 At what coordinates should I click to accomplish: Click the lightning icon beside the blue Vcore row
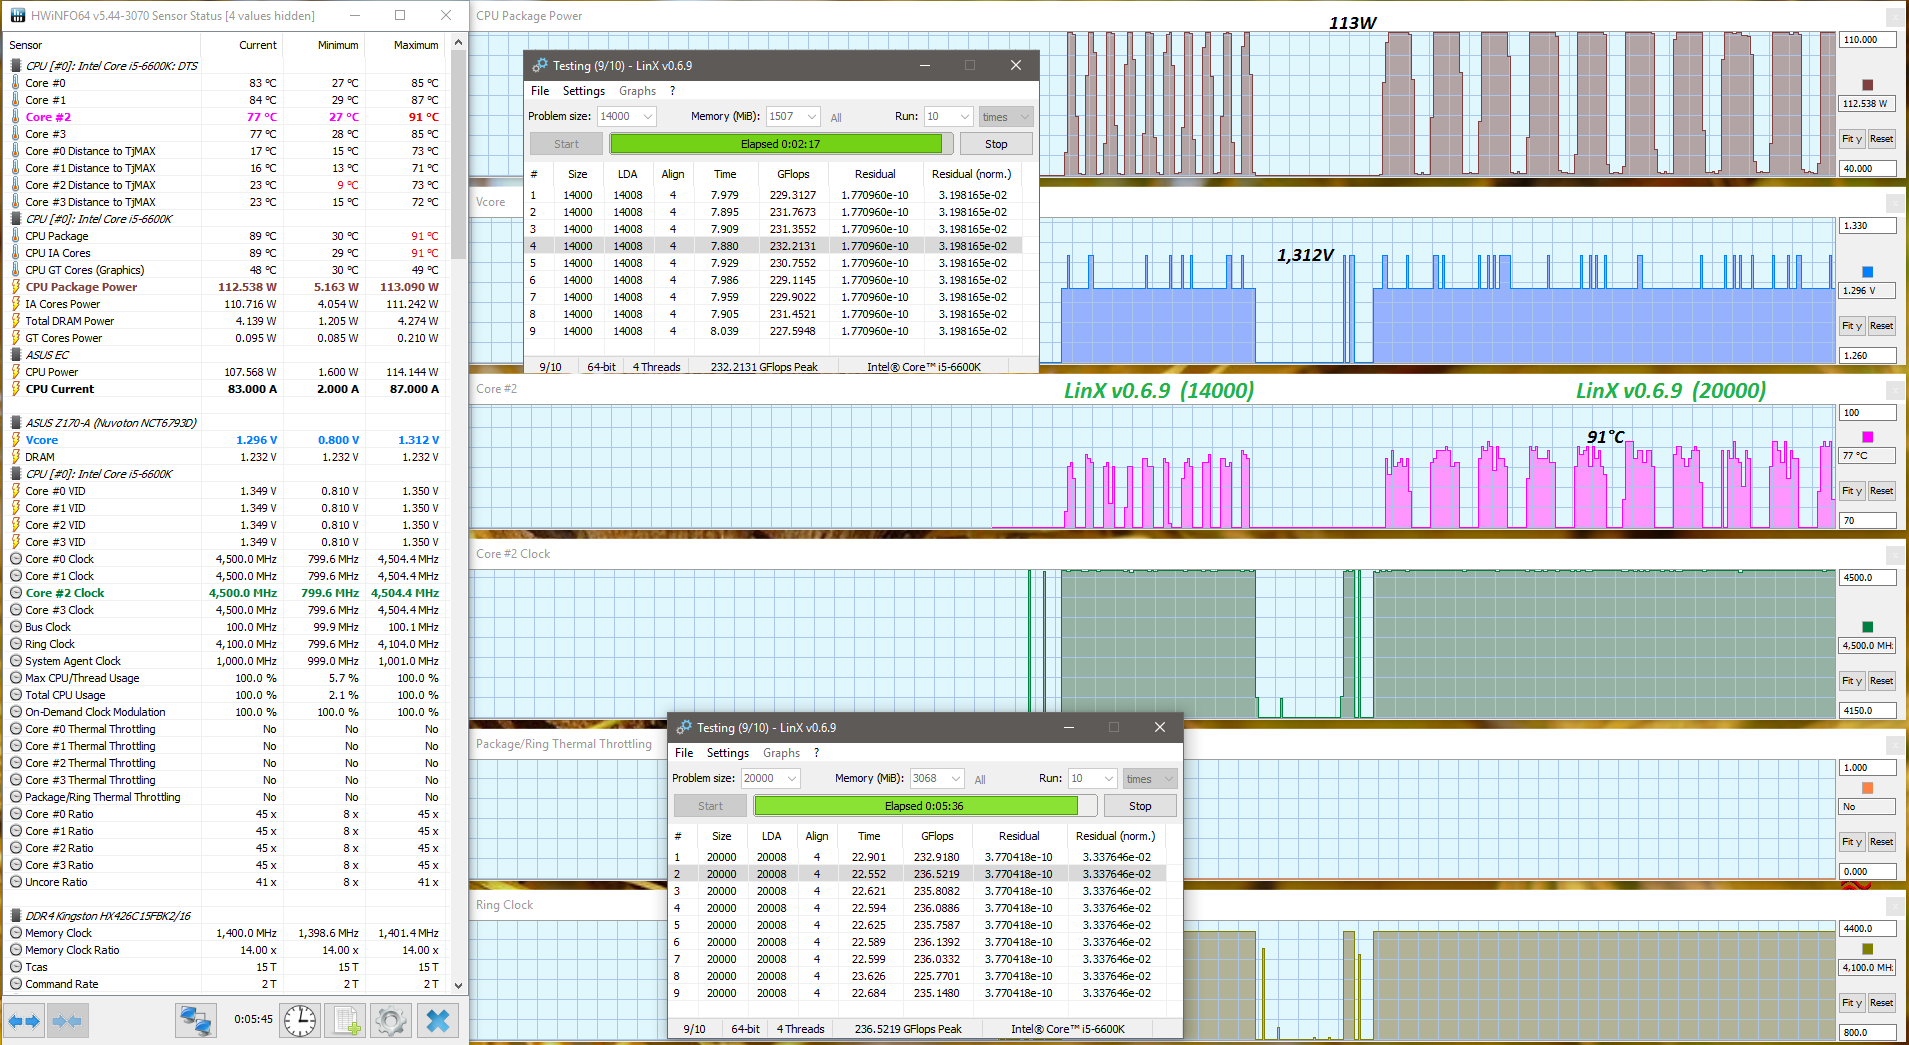16,440
